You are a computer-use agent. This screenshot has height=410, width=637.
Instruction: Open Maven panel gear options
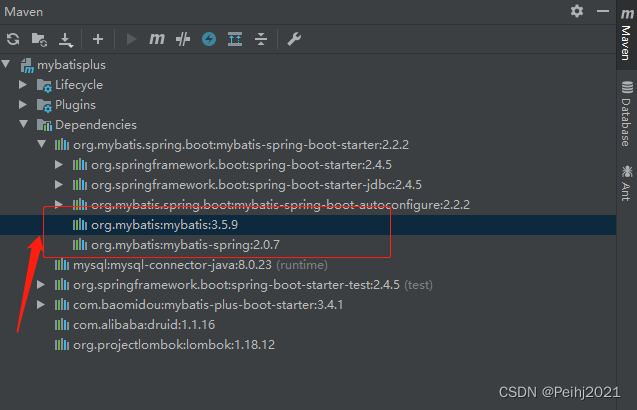tap(577, 11)
